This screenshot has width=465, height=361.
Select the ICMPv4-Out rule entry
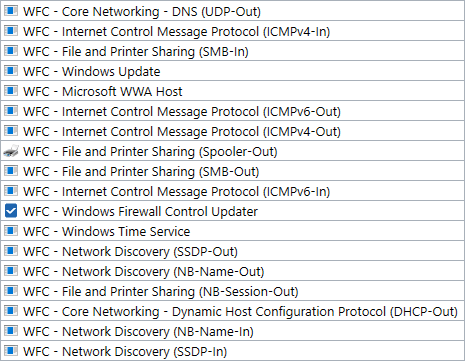(x=232, y=131)
